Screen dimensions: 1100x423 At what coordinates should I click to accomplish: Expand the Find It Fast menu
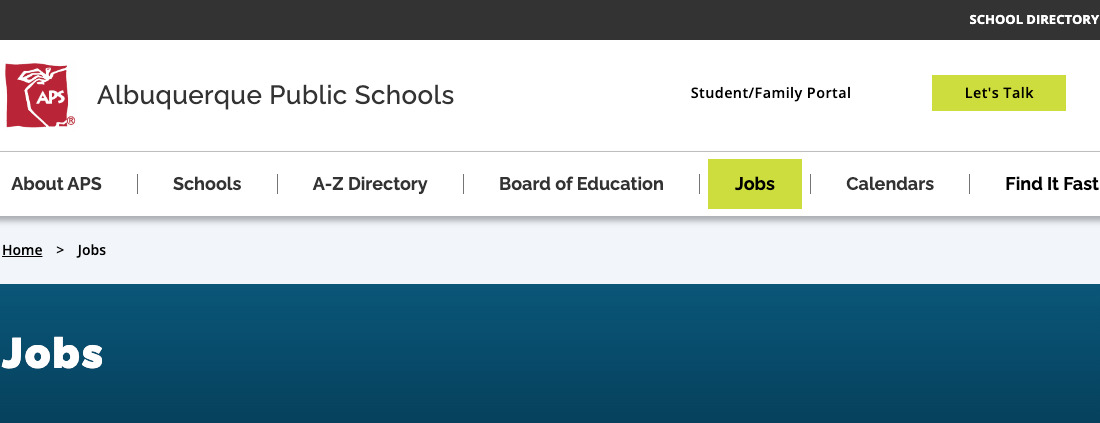pos(1051,184)
